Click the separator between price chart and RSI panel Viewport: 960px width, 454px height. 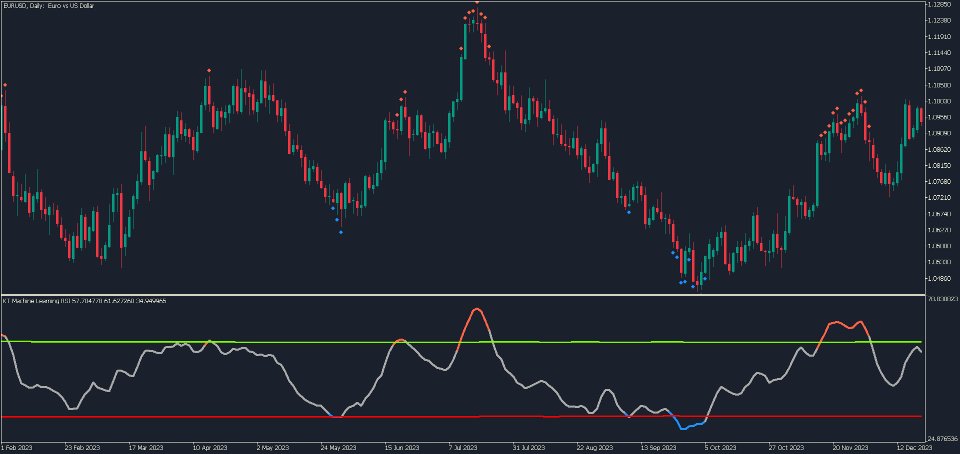(462, 295)
